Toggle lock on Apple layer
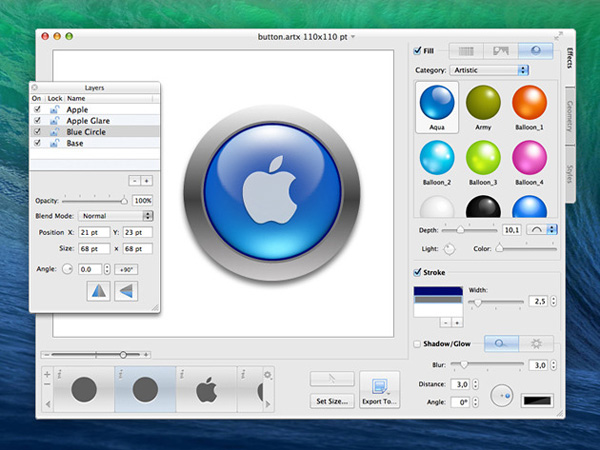This screenshot has width=600, height=450. click(x=54, y=109)
